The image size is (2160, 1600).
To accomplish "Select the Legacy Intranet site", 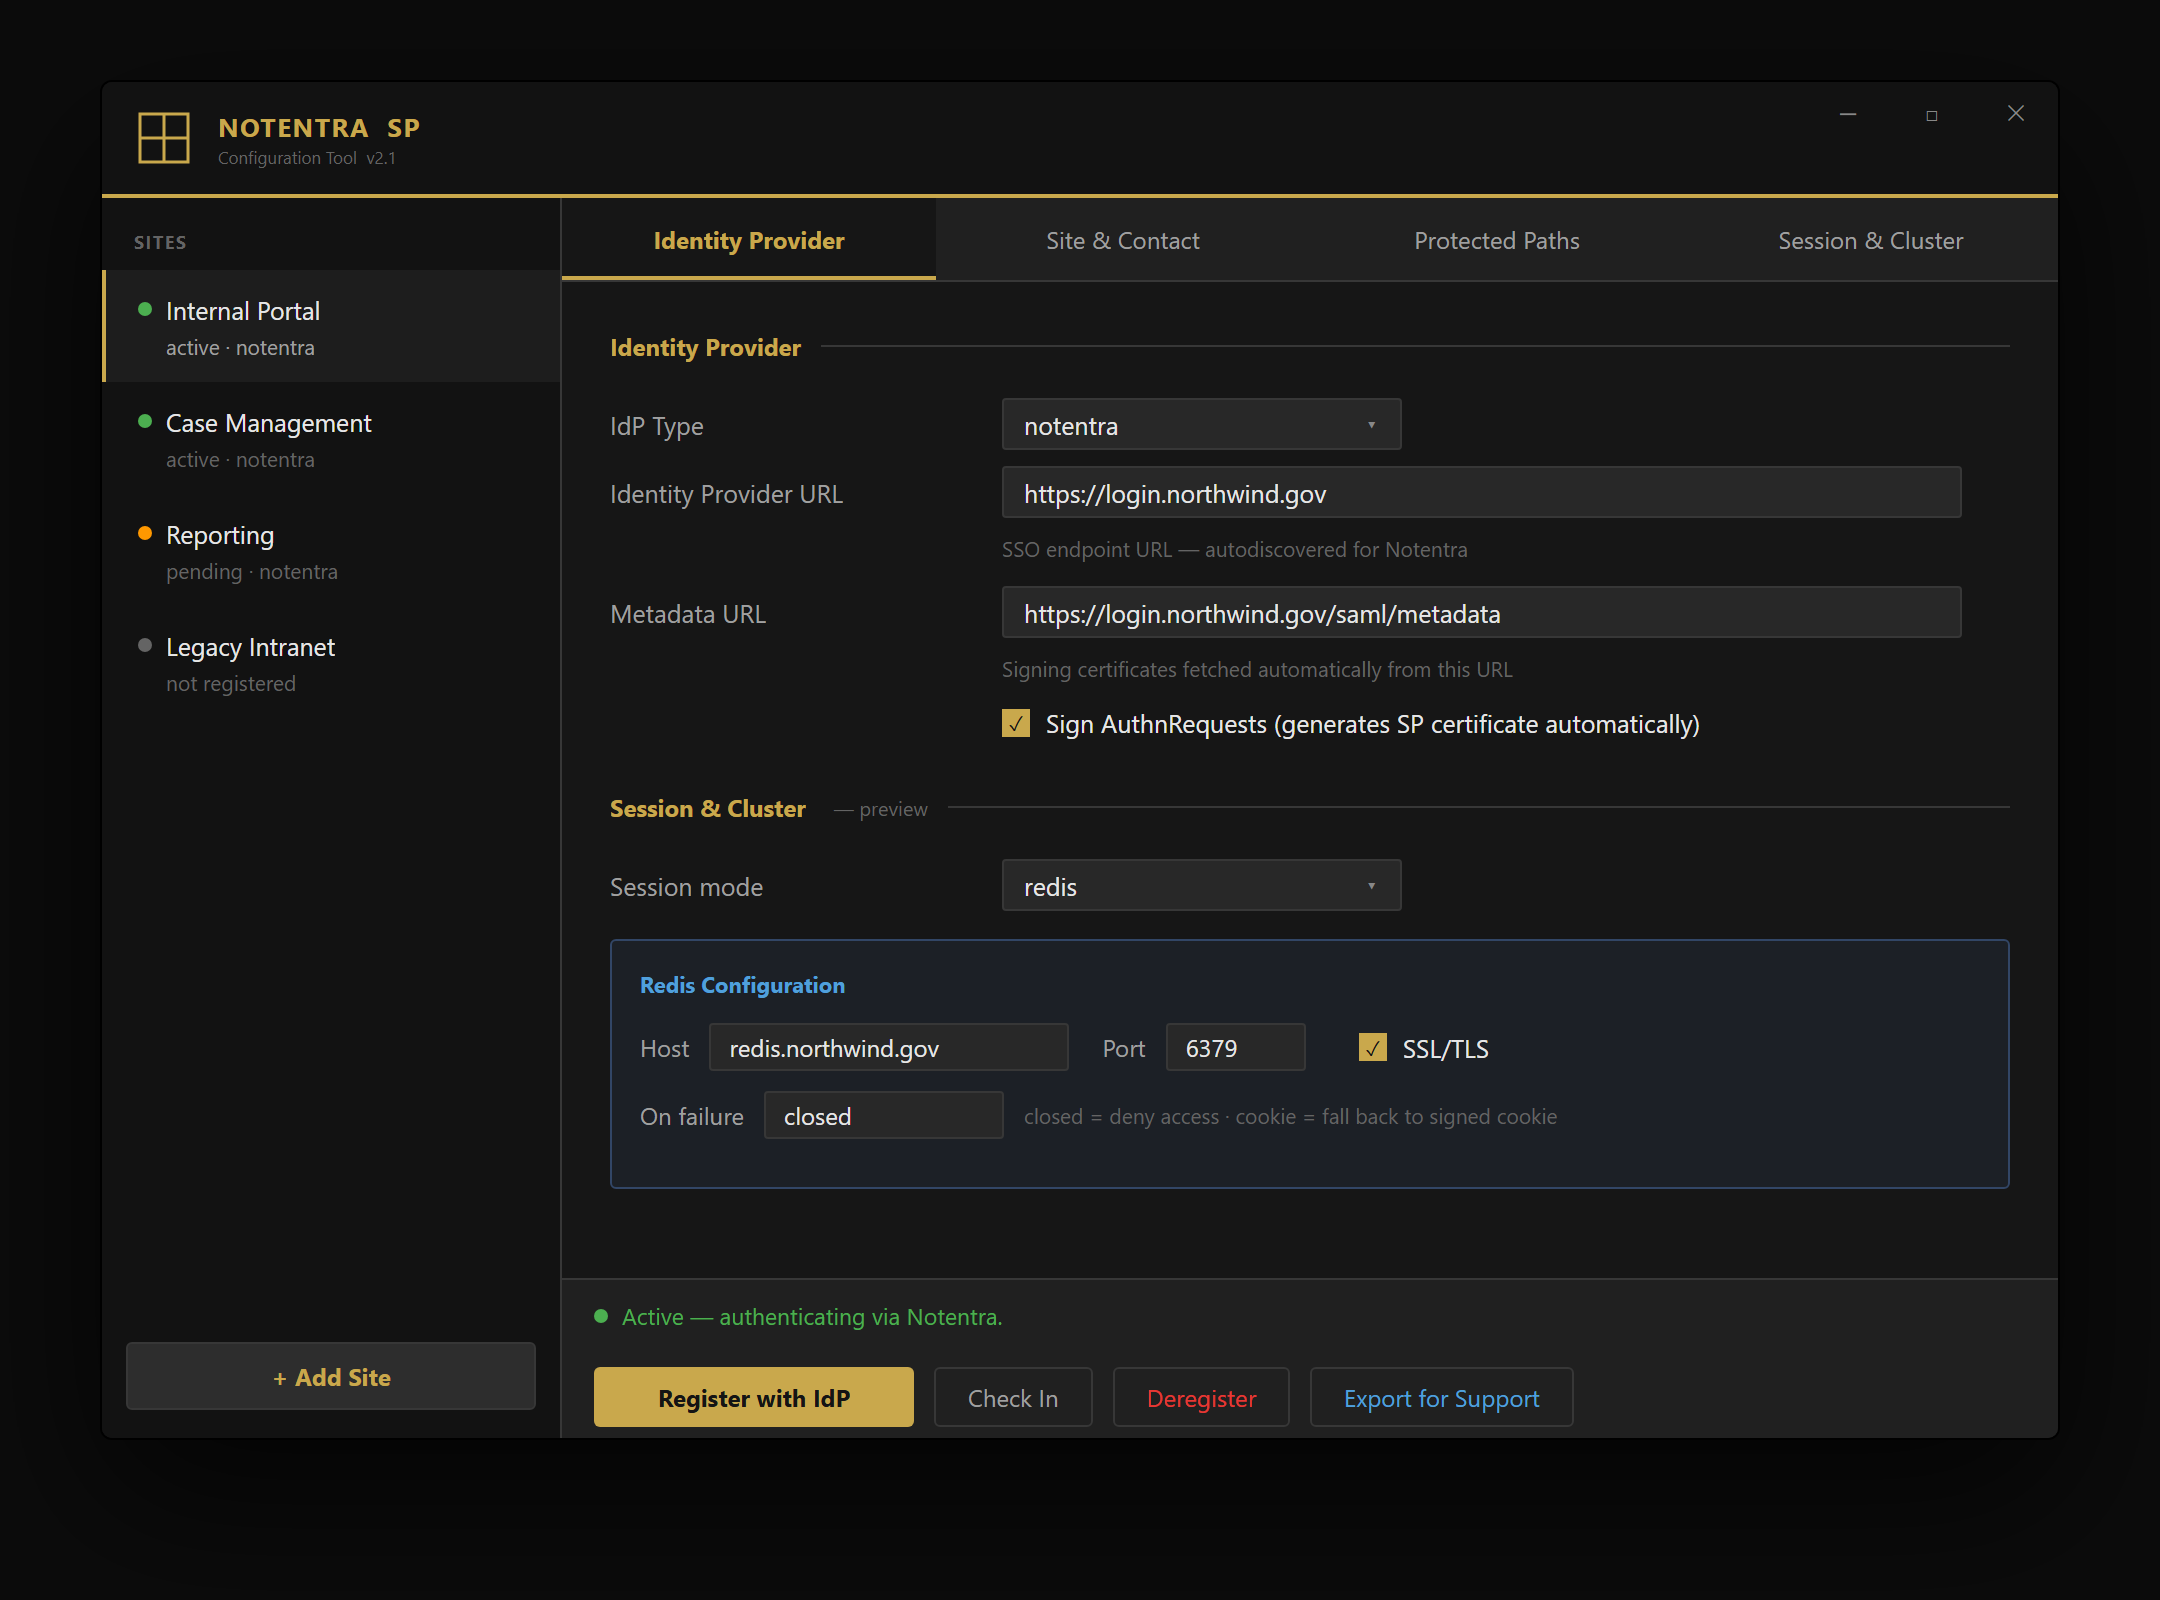I will coord(331,662).
